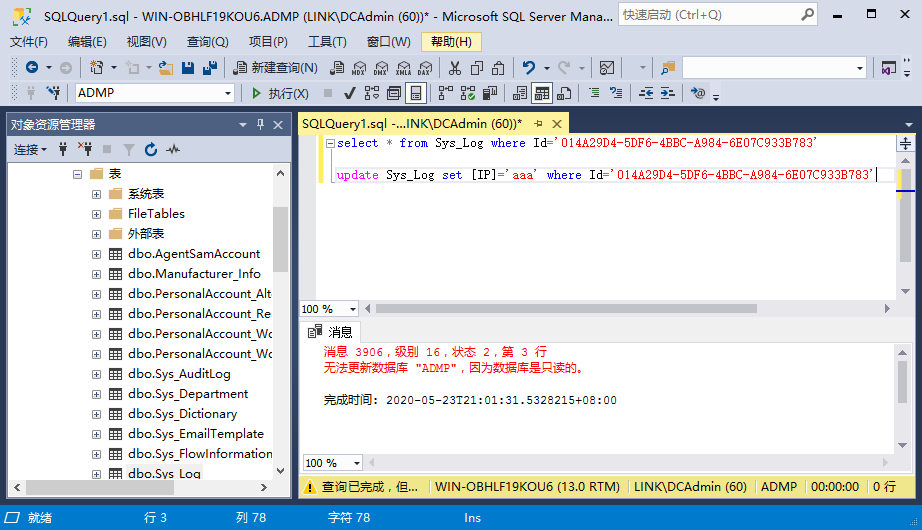922x530 pixels.
Task: Toggle IntelliSense enabled button
Action: click(416, 93)
